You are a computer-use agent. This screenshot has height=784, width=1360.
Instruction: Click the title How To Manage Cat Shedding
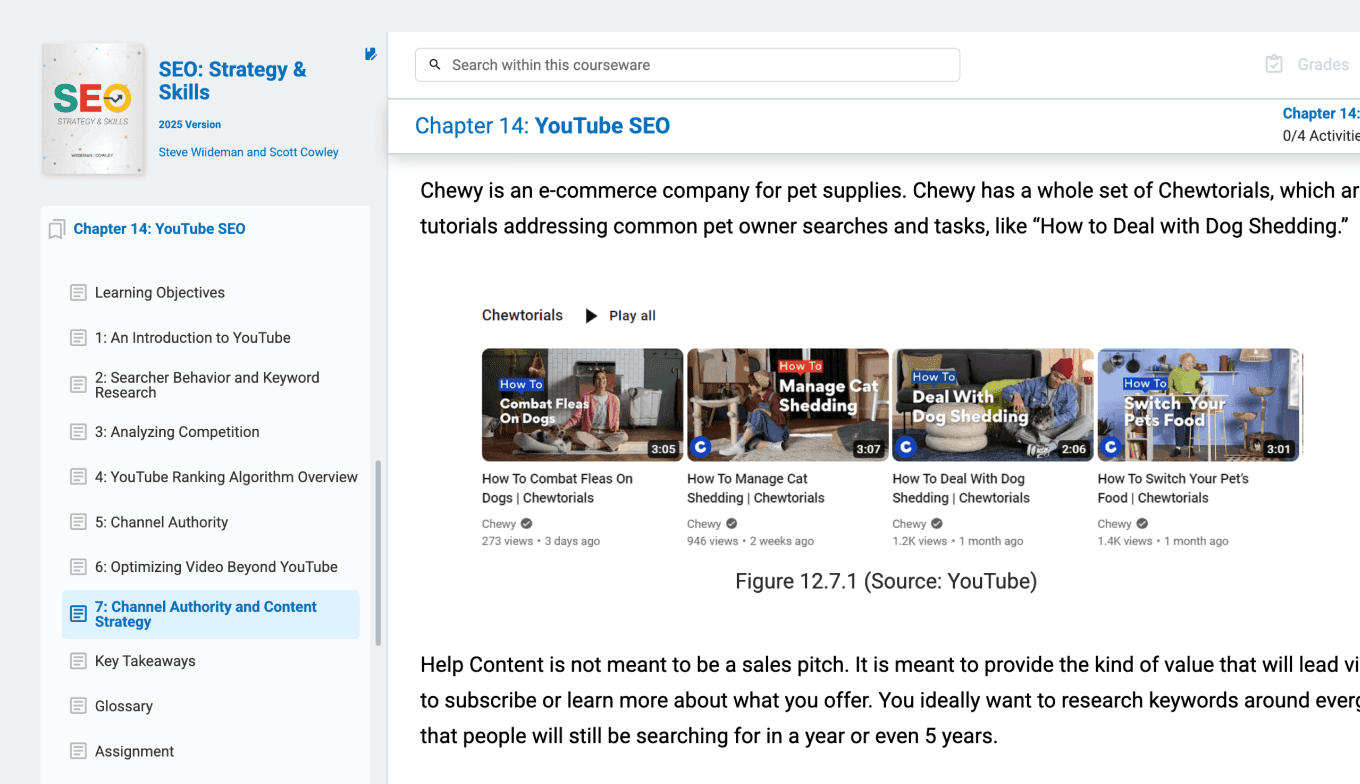(x=755, y=488)
